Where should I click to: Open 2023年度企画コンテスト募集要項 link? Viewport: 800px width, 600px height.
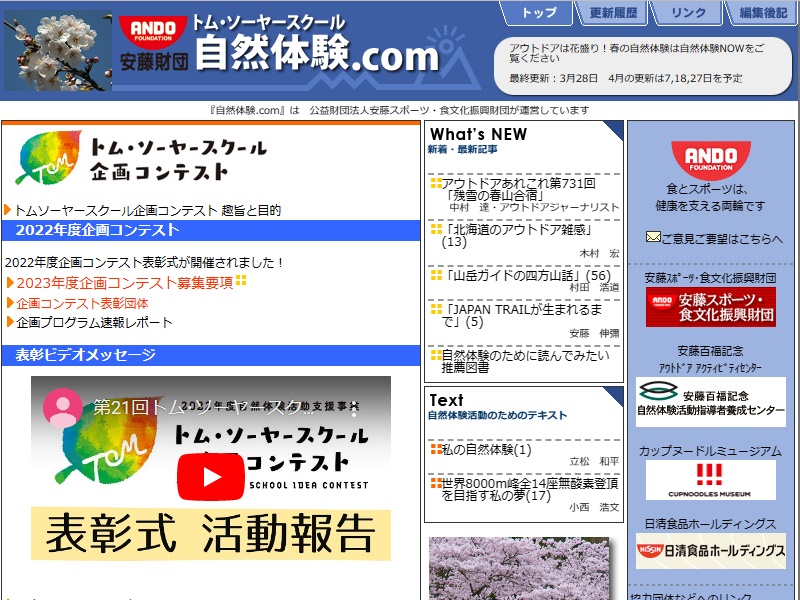click(125, 283)
